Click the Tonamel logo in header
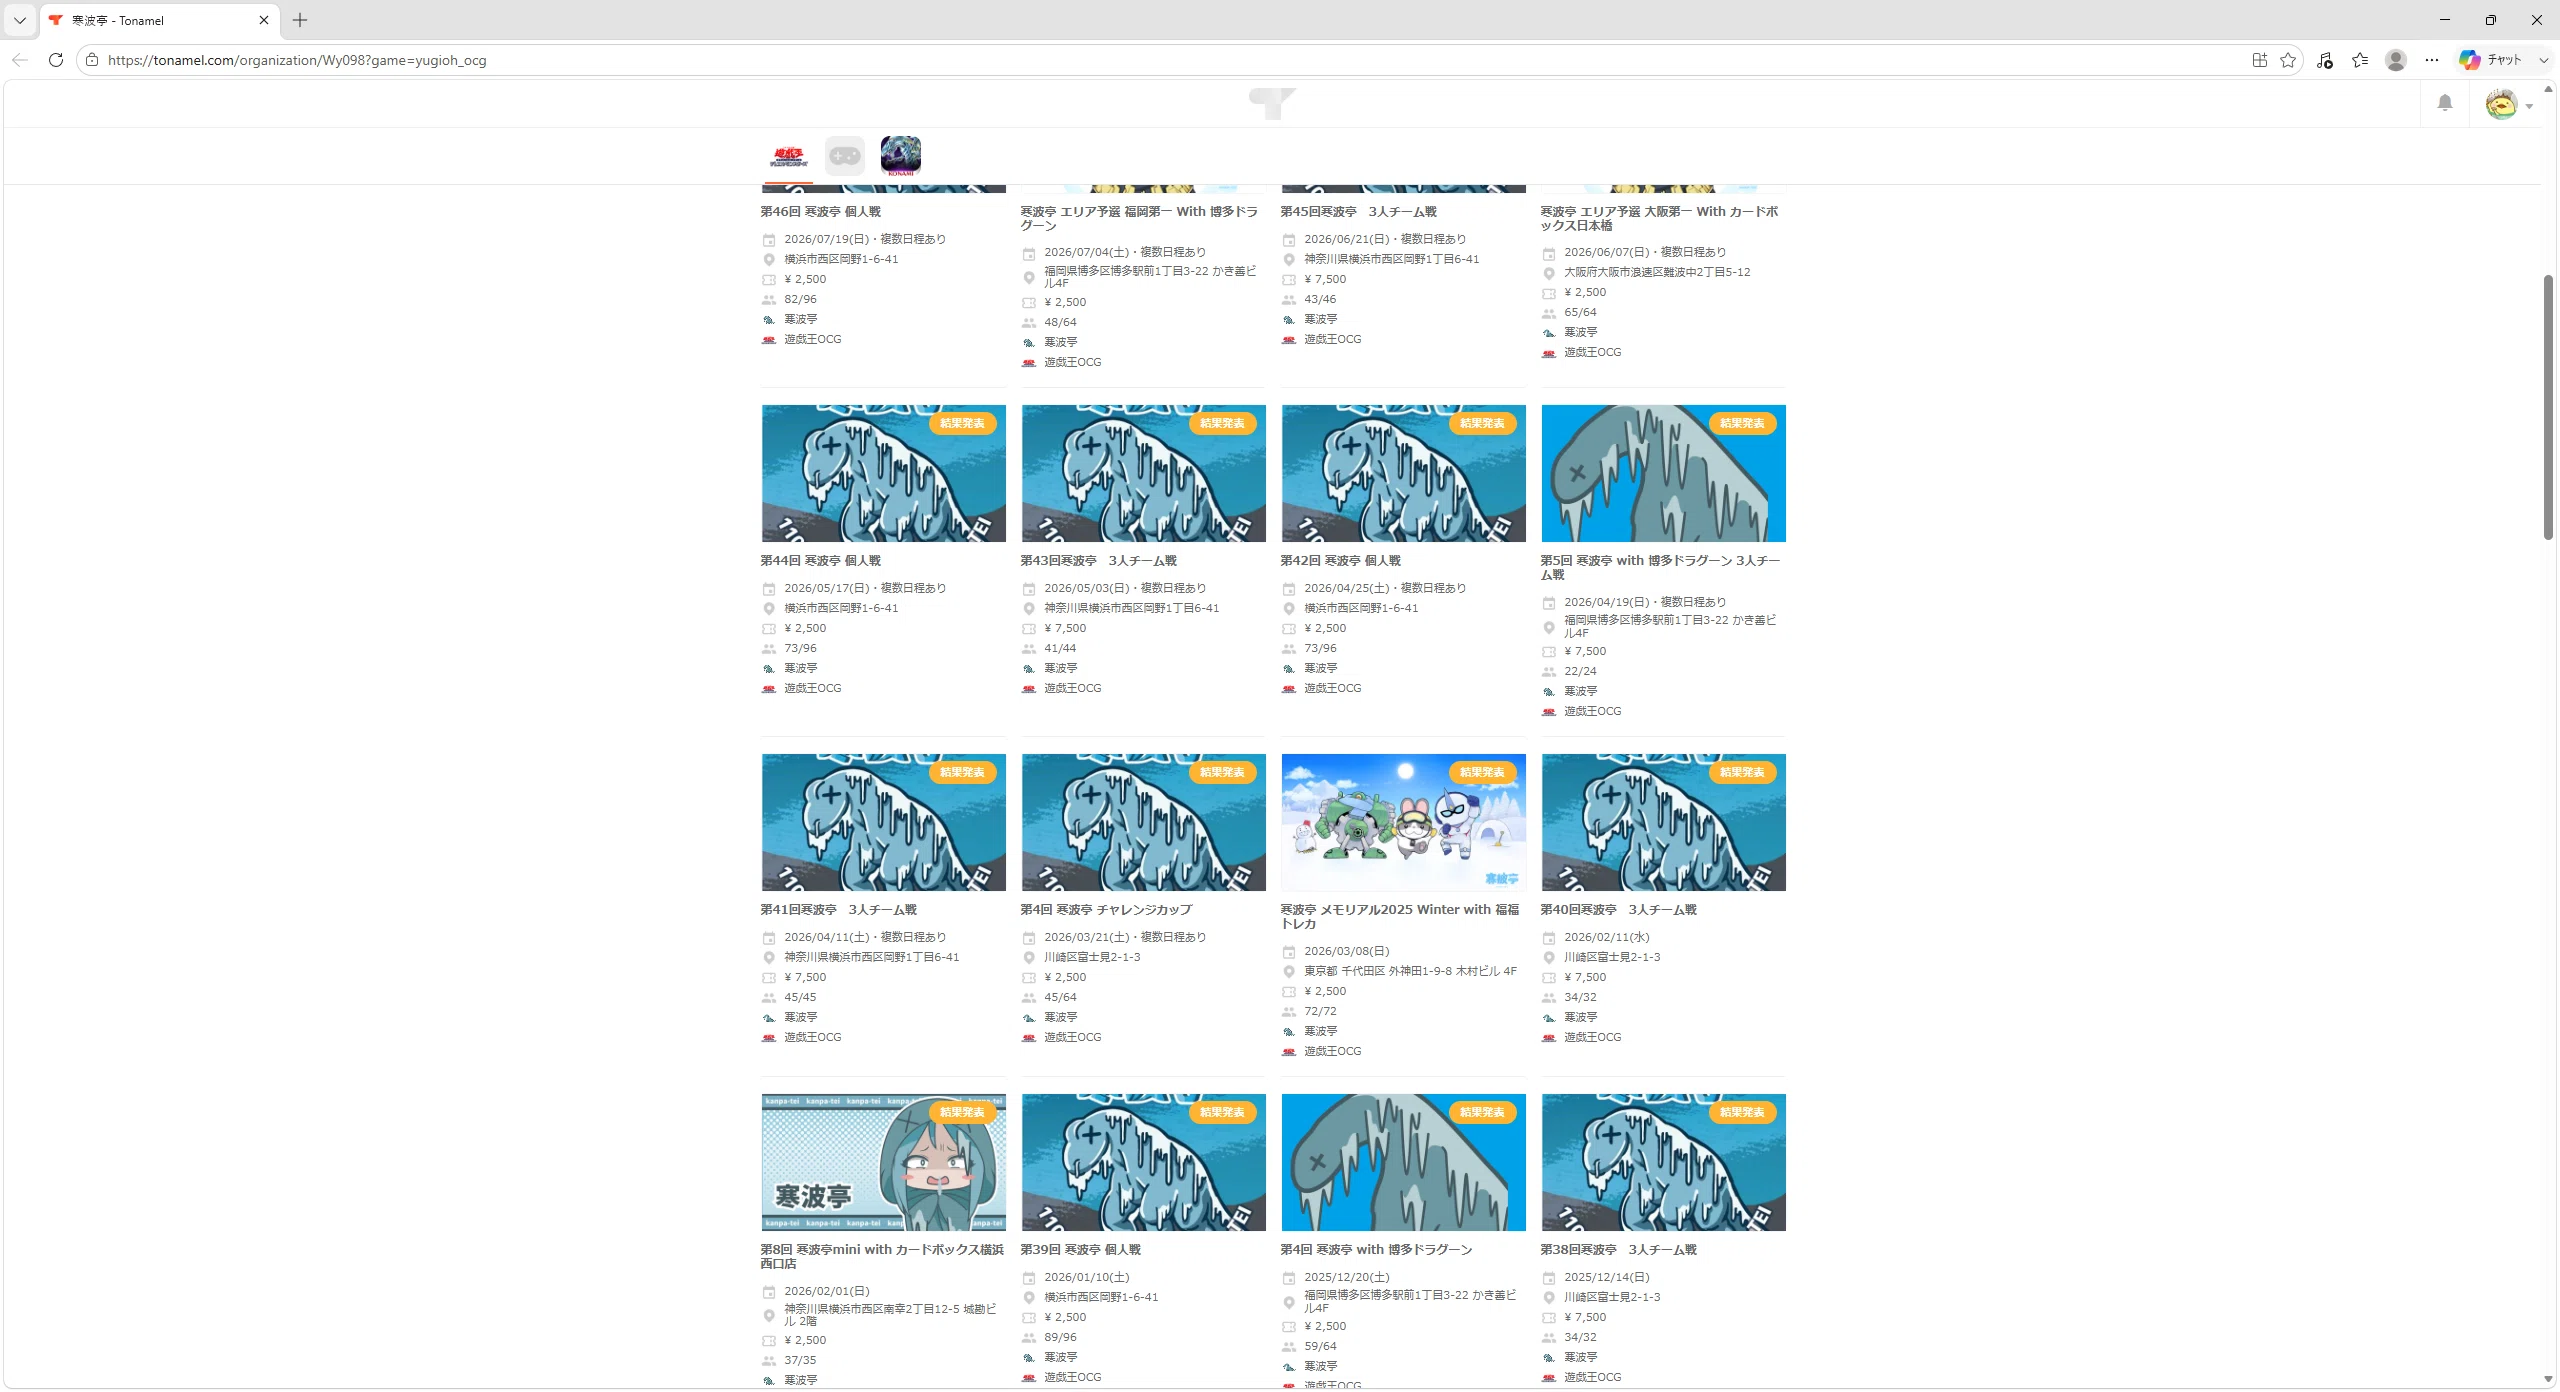2560x1392 pixels. (1272, 103)
